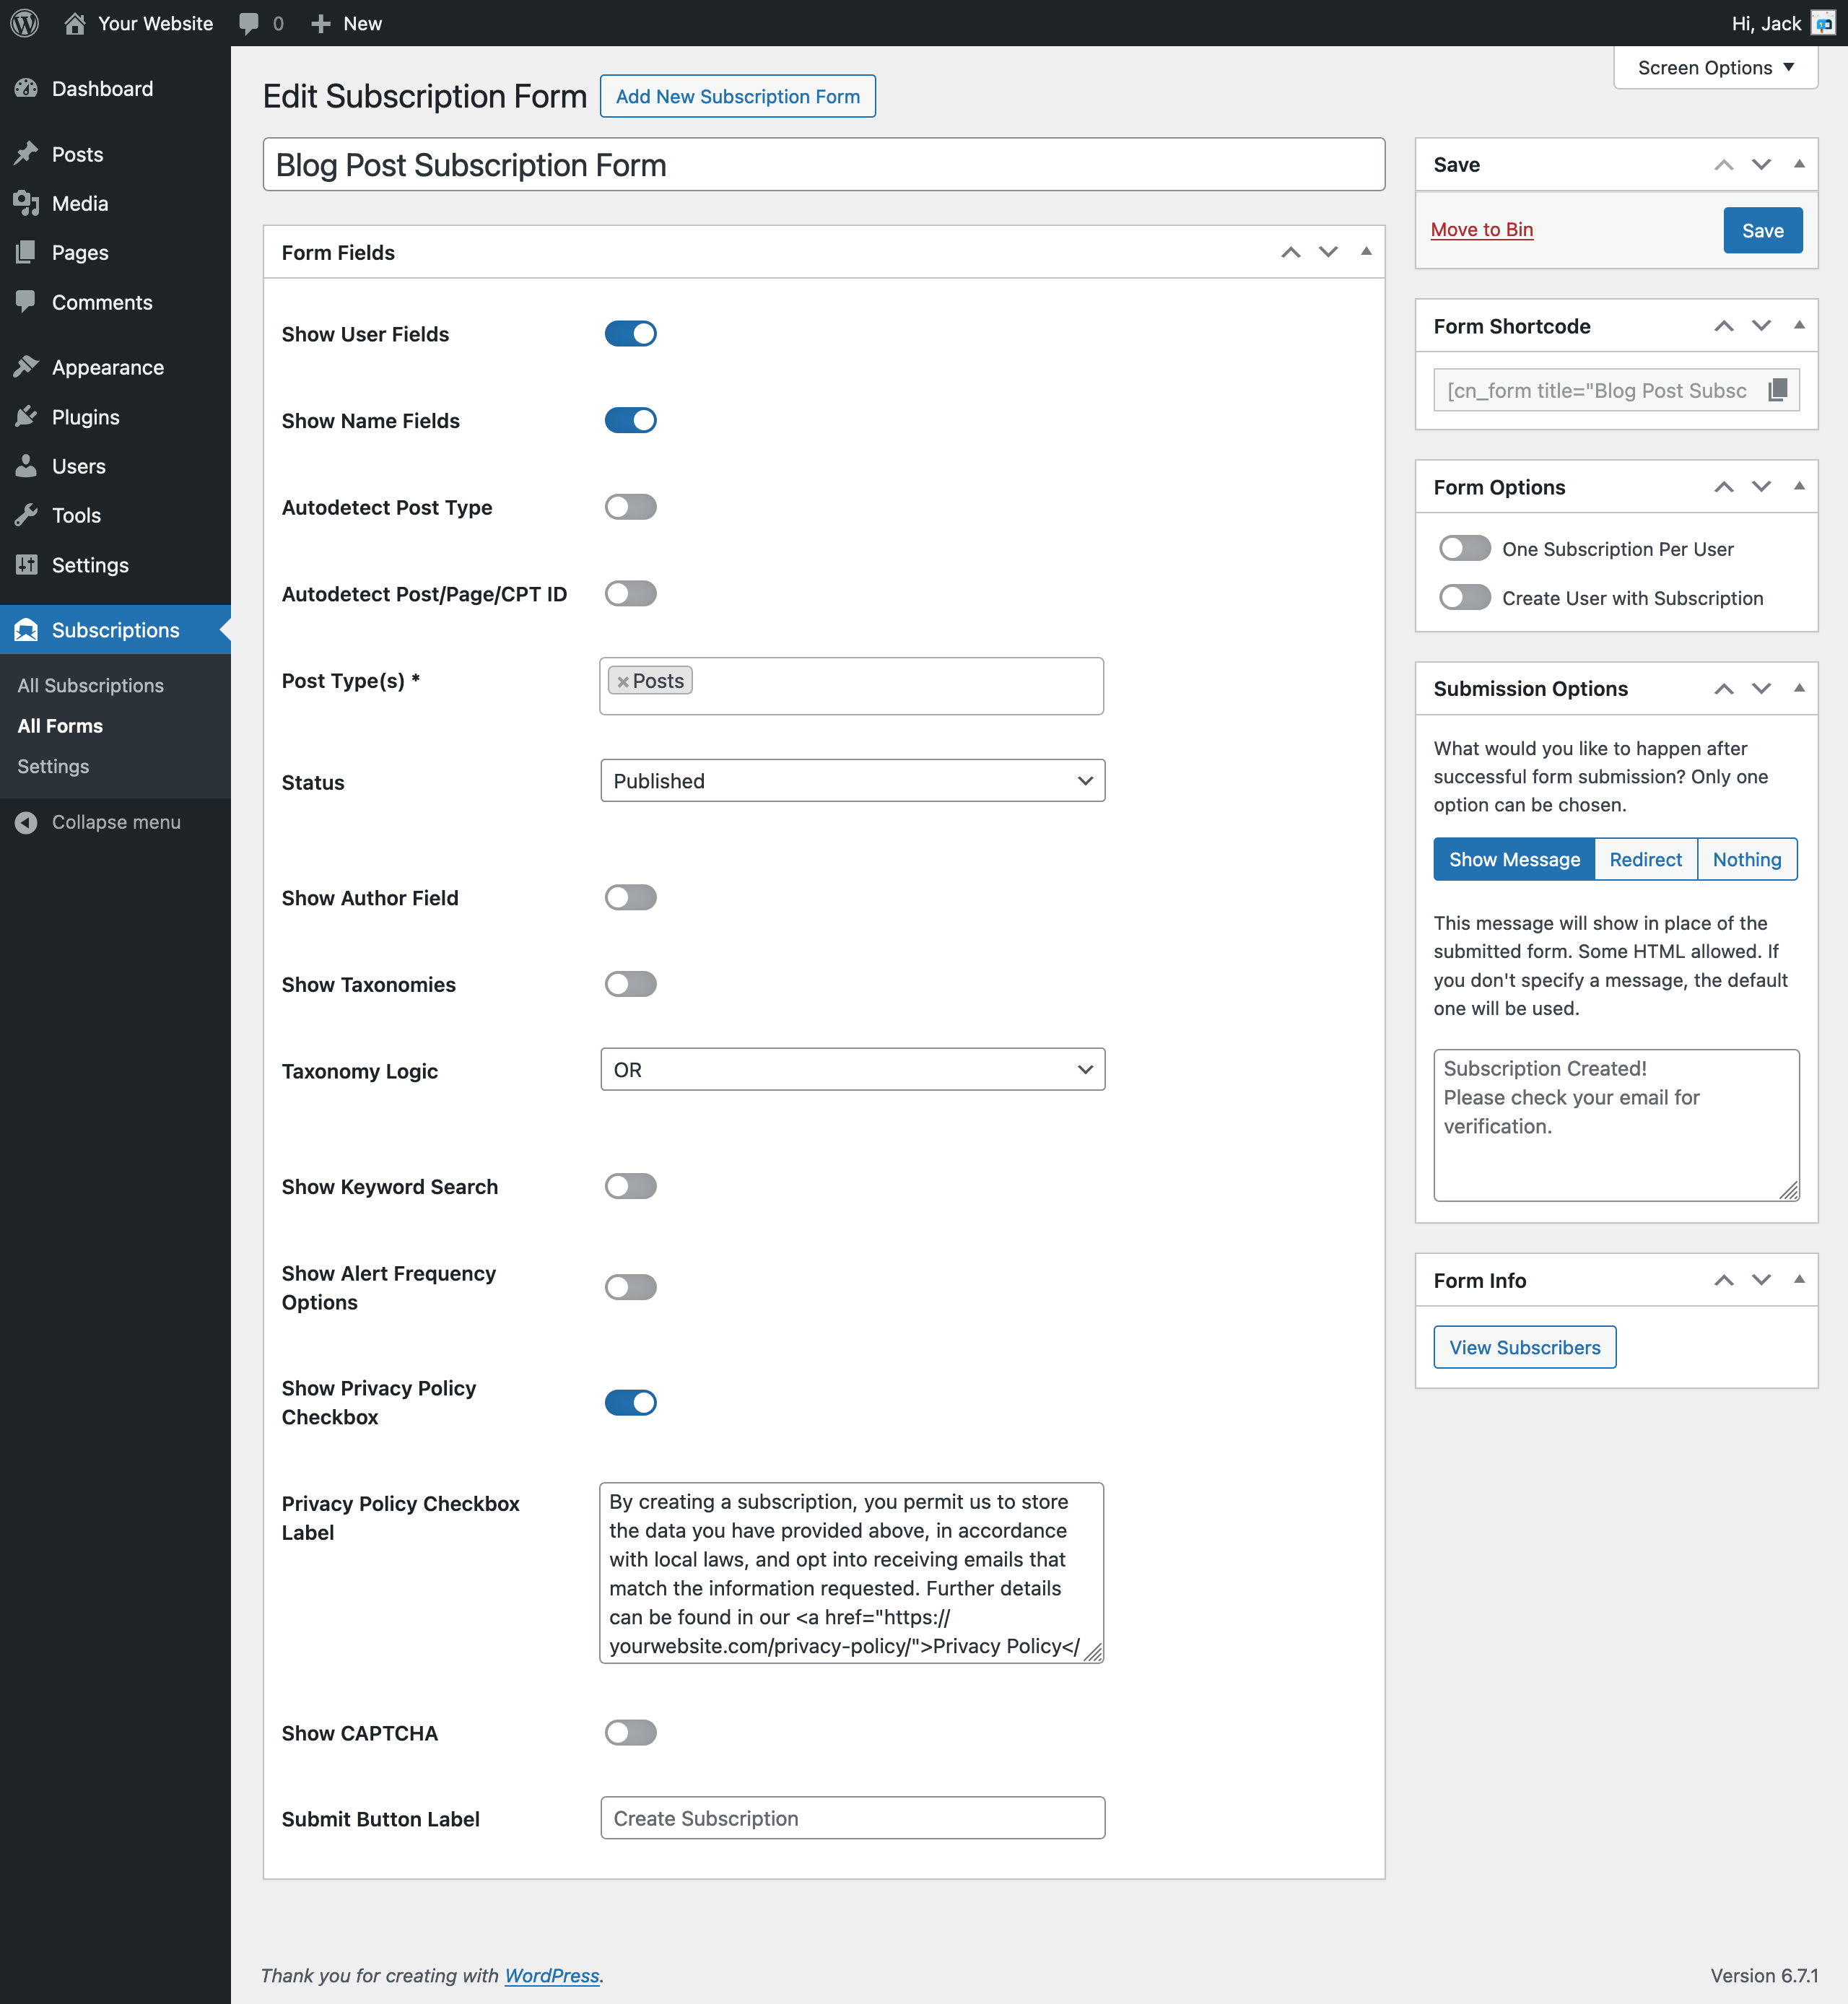The width and height of the screenshot is (1848, 2004).
Task: Click the Tools wrench icon
Action: click(26, 515)
